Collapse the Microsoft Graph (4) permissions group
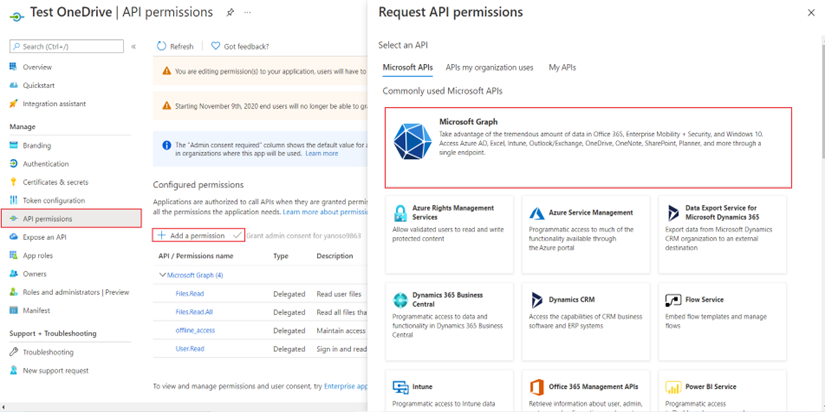This screenshot has height=412, width=825. (x=163, y=275)
